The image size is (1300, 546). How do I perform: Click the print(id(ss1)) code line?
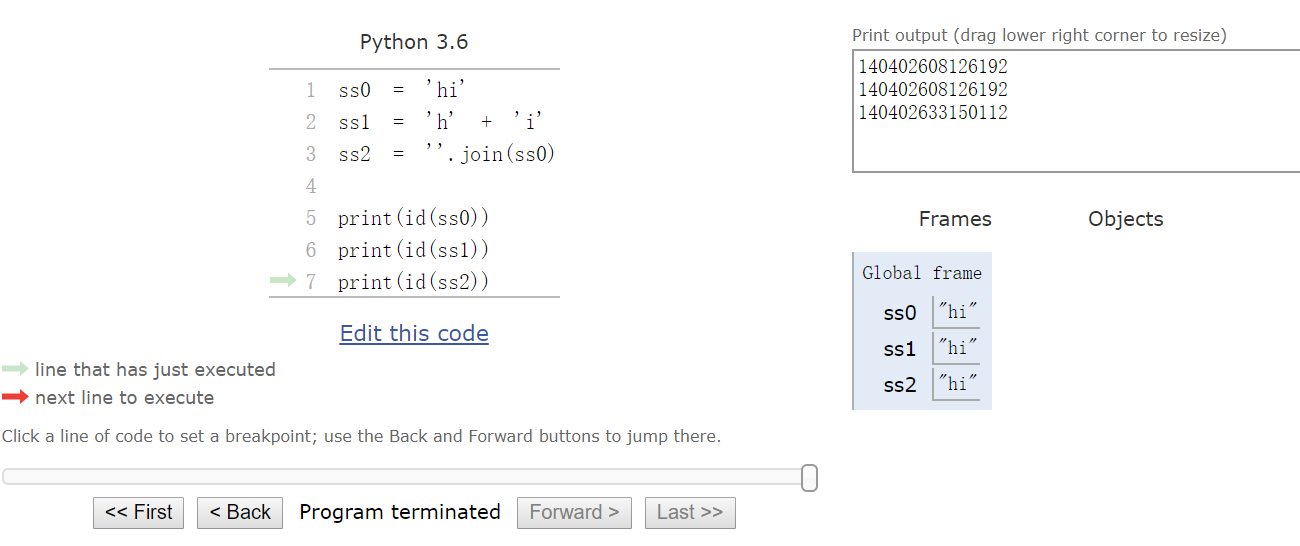[x=413, y=250]
